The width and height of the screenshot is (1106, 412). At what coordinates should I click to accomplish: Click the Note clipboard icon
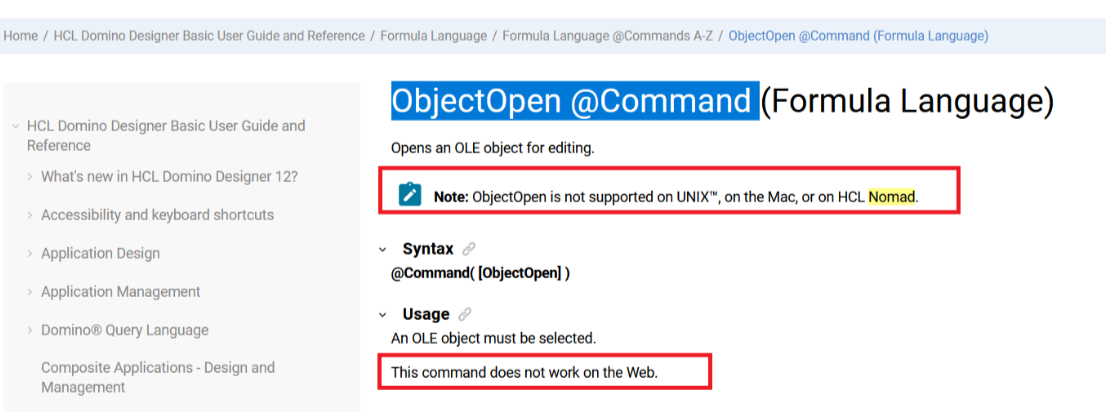tap(410, 194)
